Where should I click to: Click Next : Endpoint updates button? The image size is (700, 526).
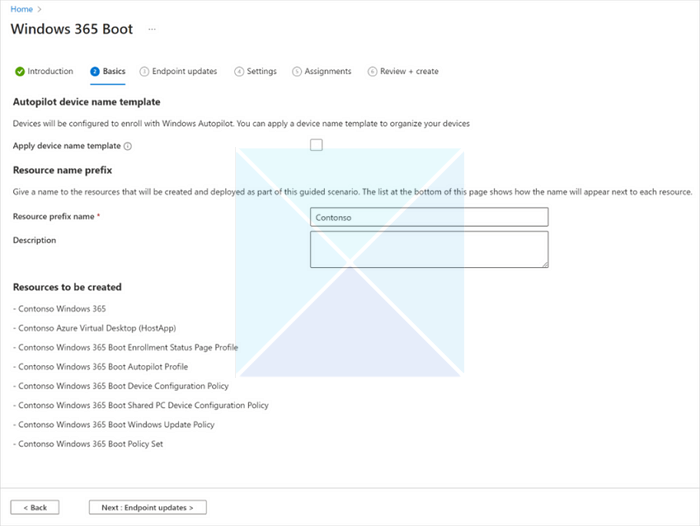(147, 507)
